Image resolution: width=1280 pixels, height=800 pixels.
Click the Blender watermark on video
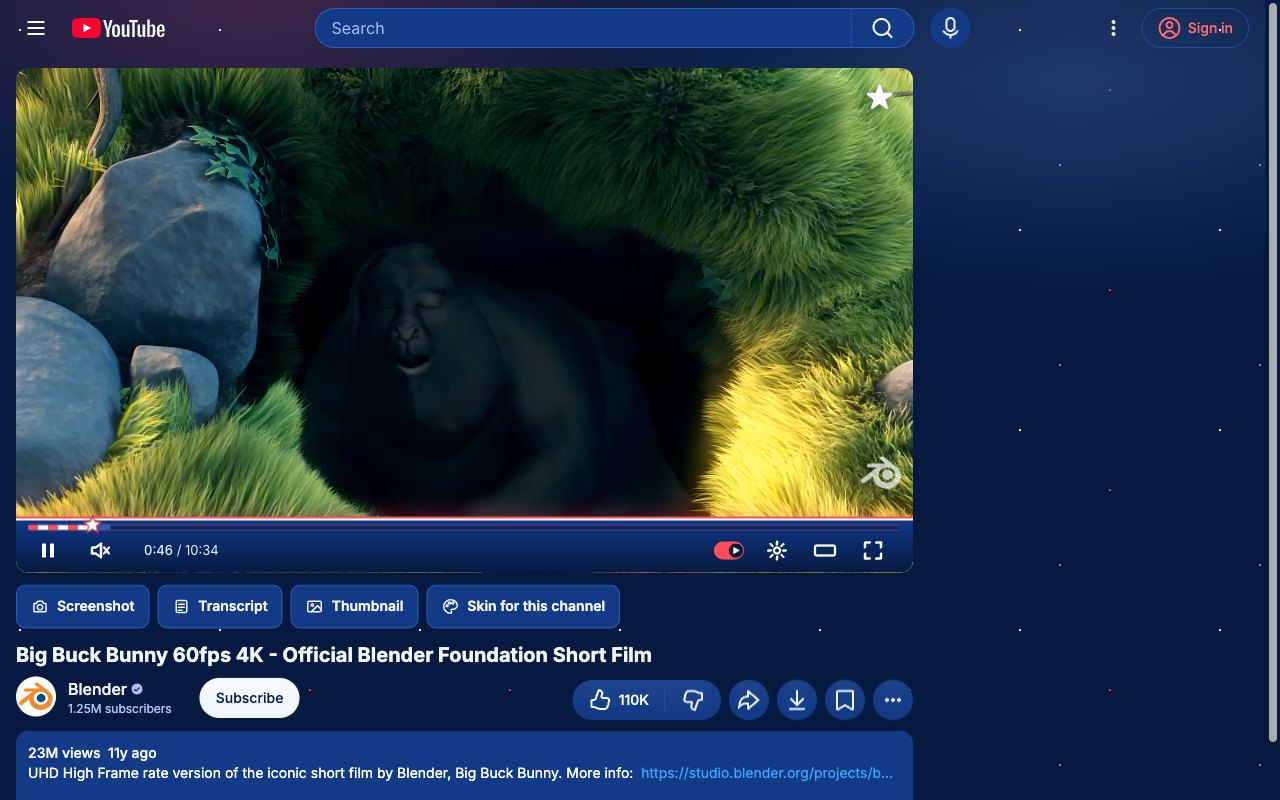882,472
